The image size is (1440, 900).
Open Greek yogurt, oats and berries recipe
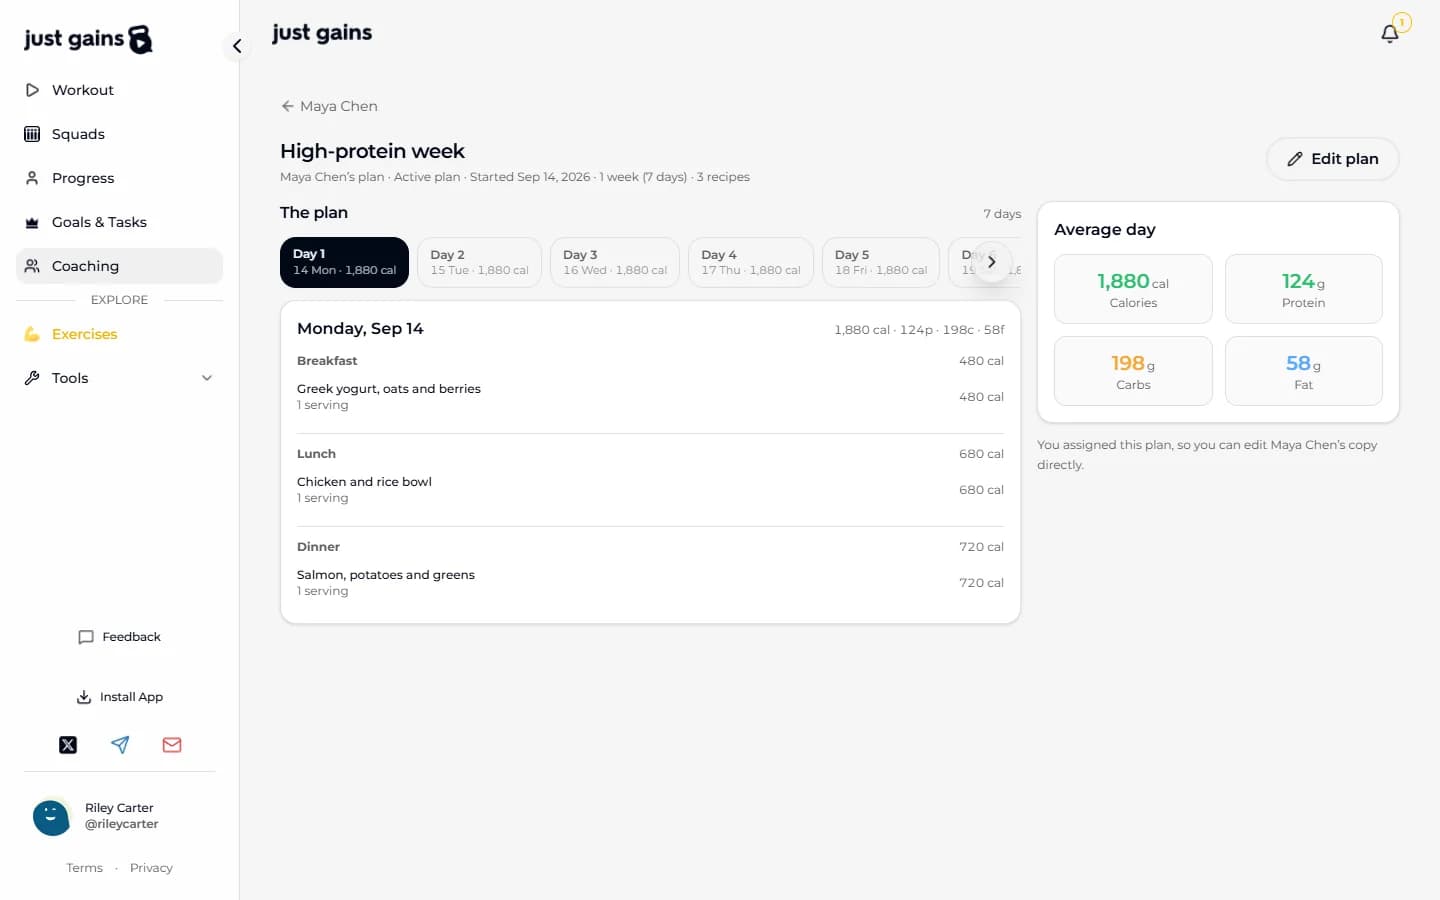click(x=389, y=389)
